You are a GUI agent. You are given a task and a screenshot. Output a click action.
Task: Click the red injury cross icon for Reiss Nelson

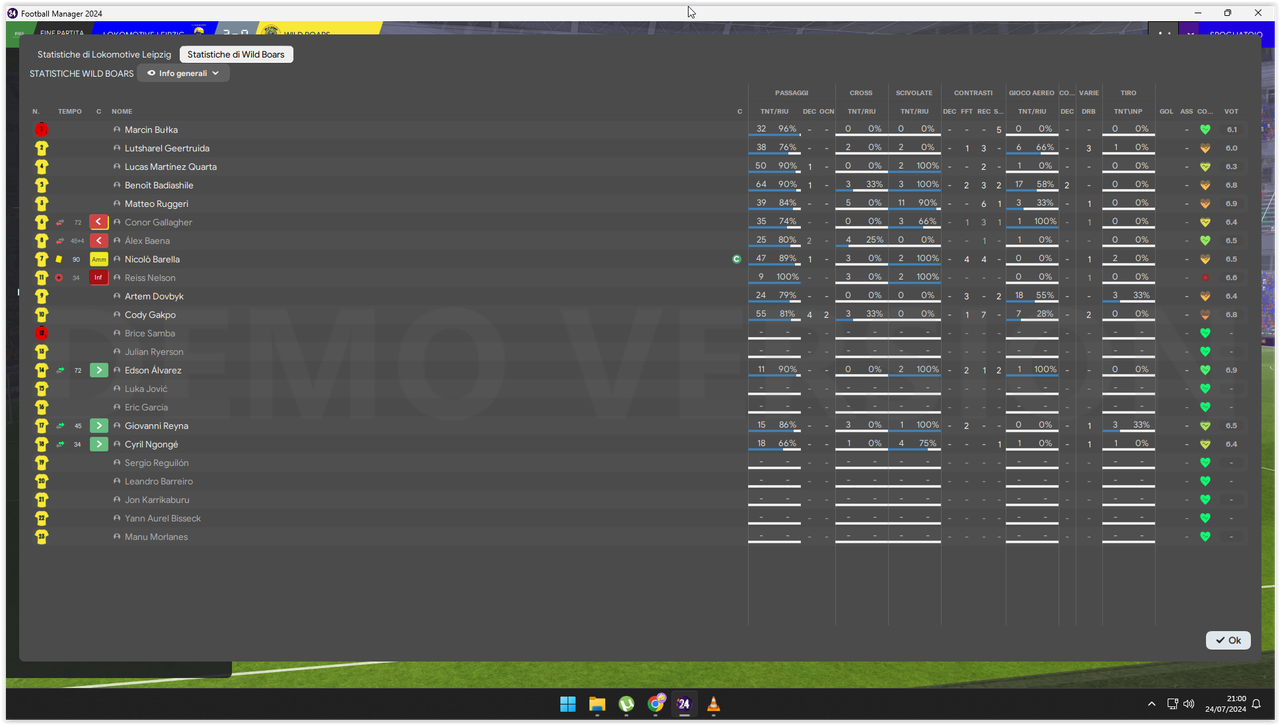tap(59, 278)
